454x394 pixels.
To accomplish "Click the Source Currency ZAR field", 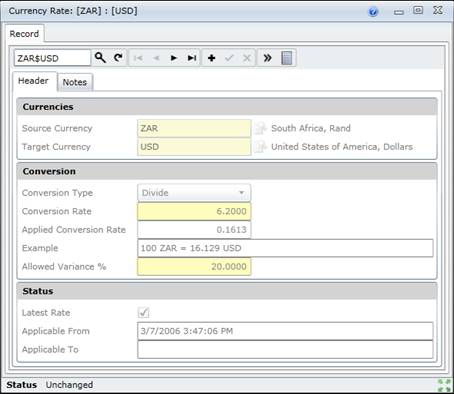I will point(194,128).
